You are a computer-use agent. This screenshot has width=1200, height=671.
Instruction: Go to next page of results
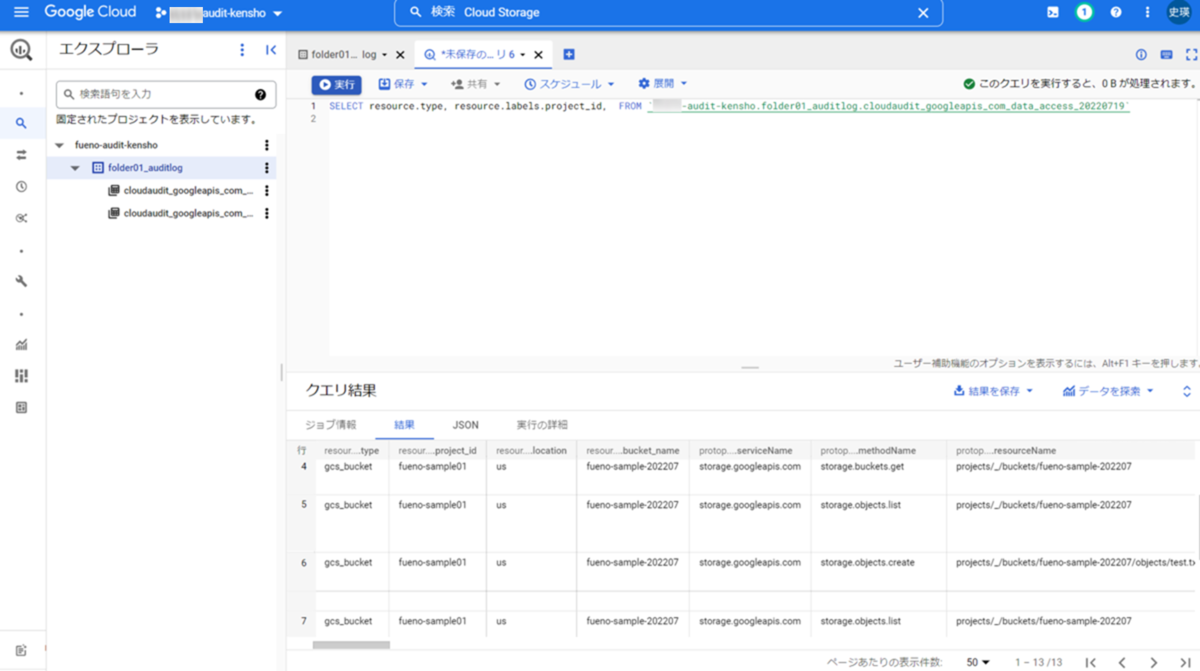(x=1154, y=663)
